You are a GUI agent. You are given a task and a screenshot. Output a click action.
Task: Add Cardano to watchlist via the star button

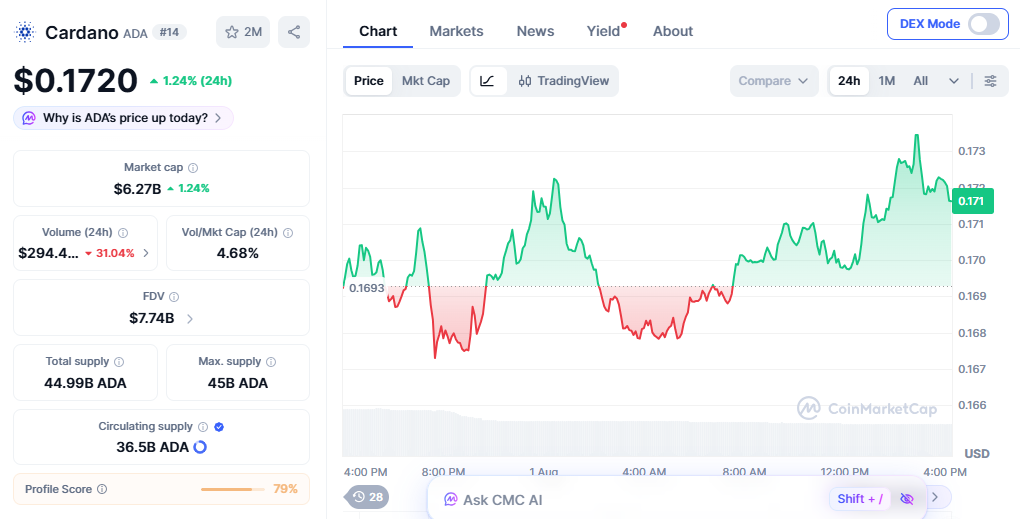point(243,32)
